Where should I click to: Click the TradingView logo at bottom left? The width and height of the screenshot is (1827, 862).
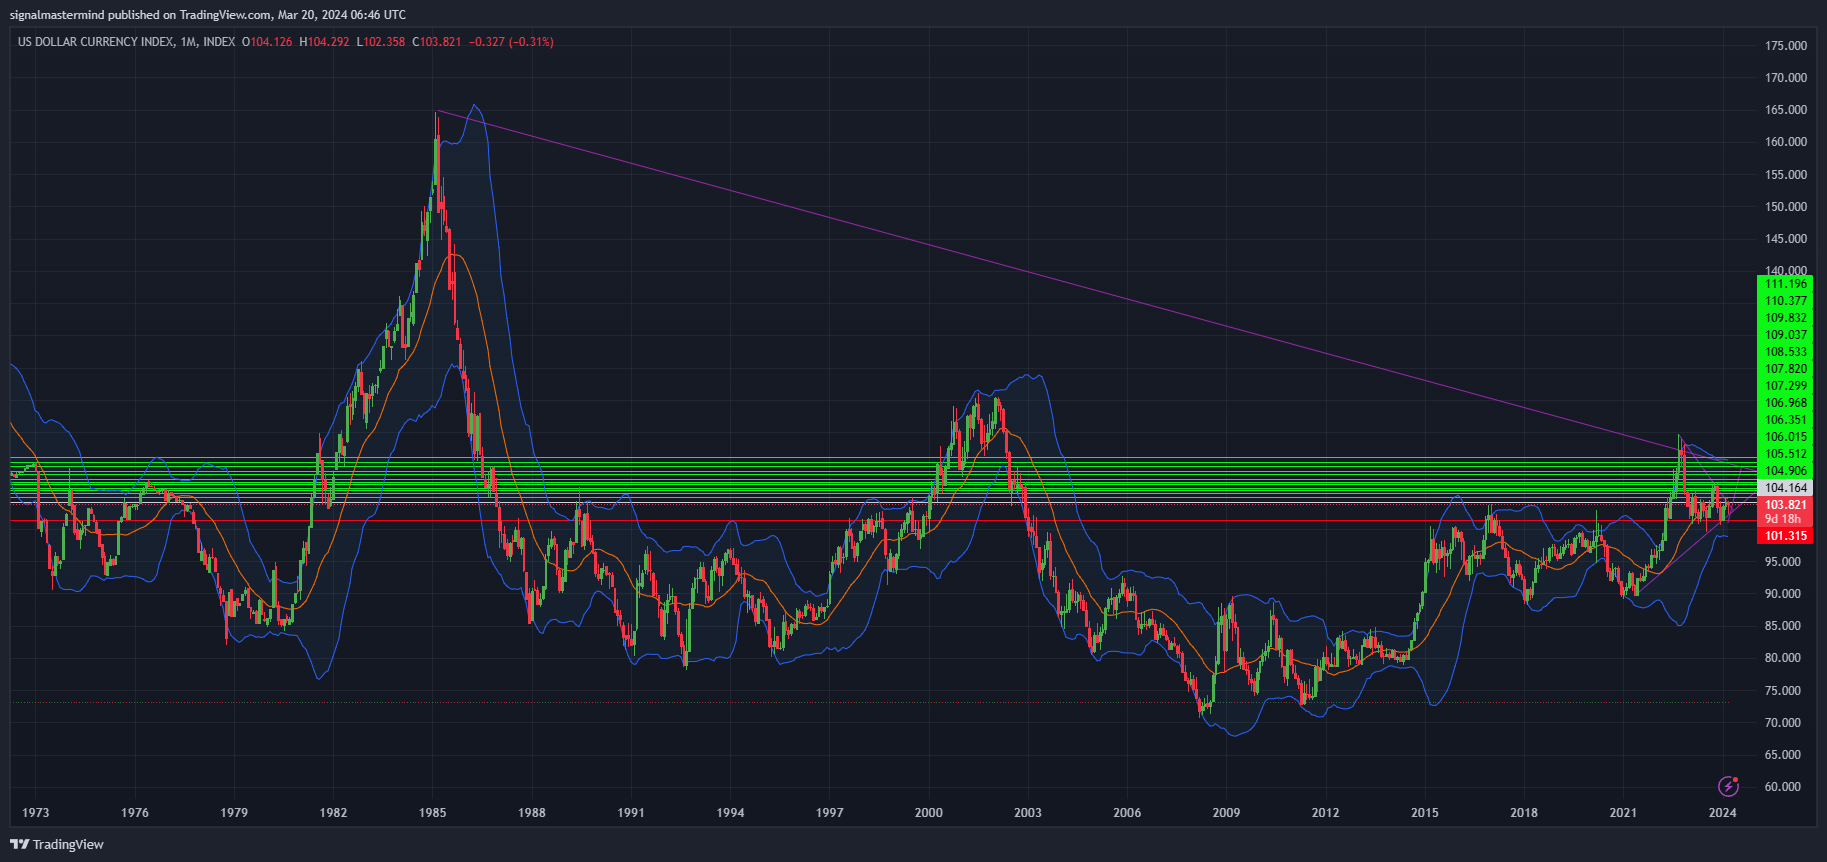57,845
